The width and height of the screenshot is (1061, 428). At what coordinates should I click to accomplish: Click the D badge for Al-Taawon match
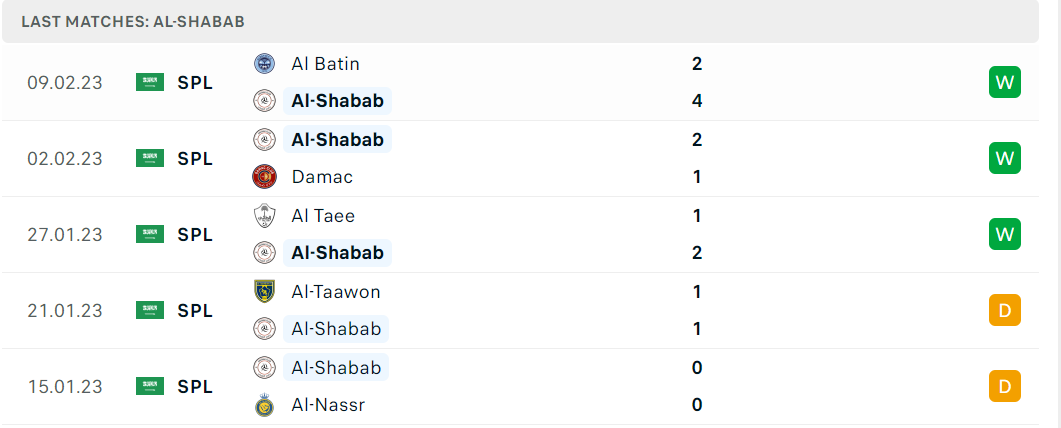point(1005,310)
